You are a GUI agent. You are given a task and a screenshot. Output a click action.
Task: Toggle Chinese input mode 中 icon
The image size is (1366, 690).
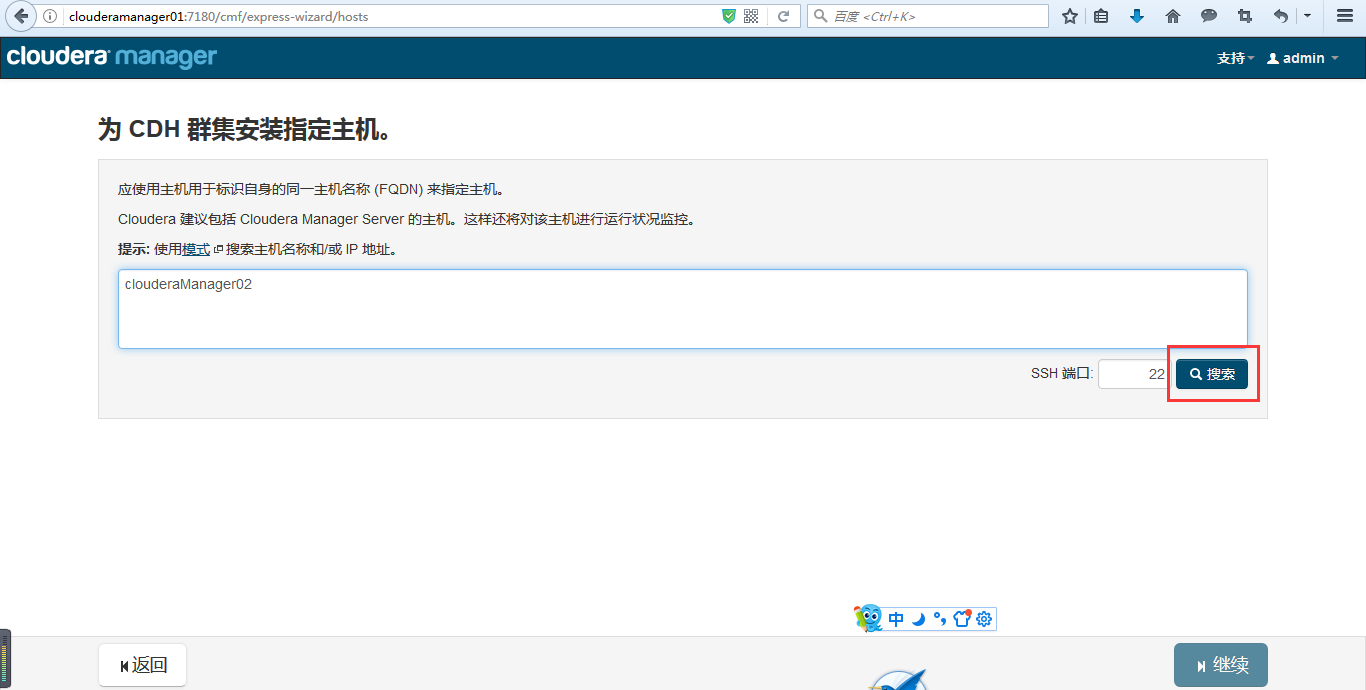click(896, 619)
